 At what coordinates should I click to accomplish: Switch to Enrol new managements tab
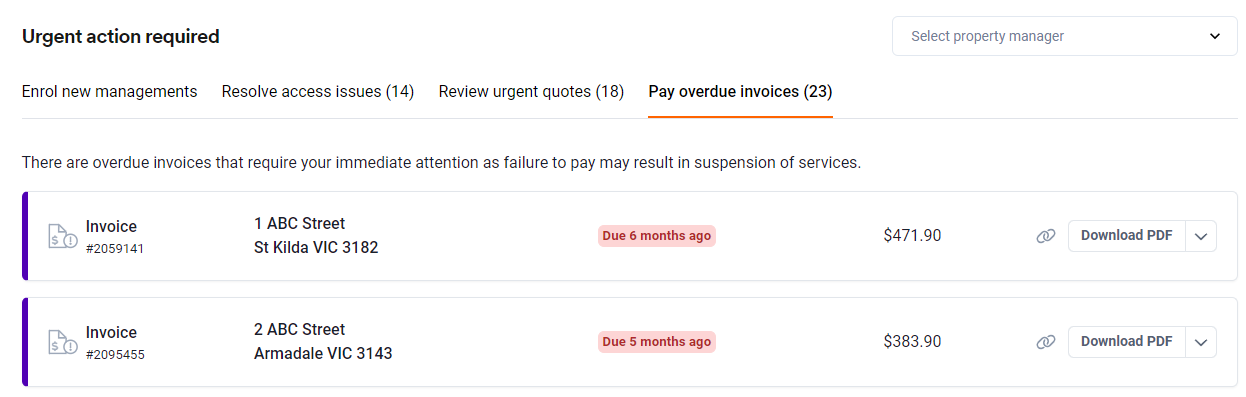(x=109, y=91)
